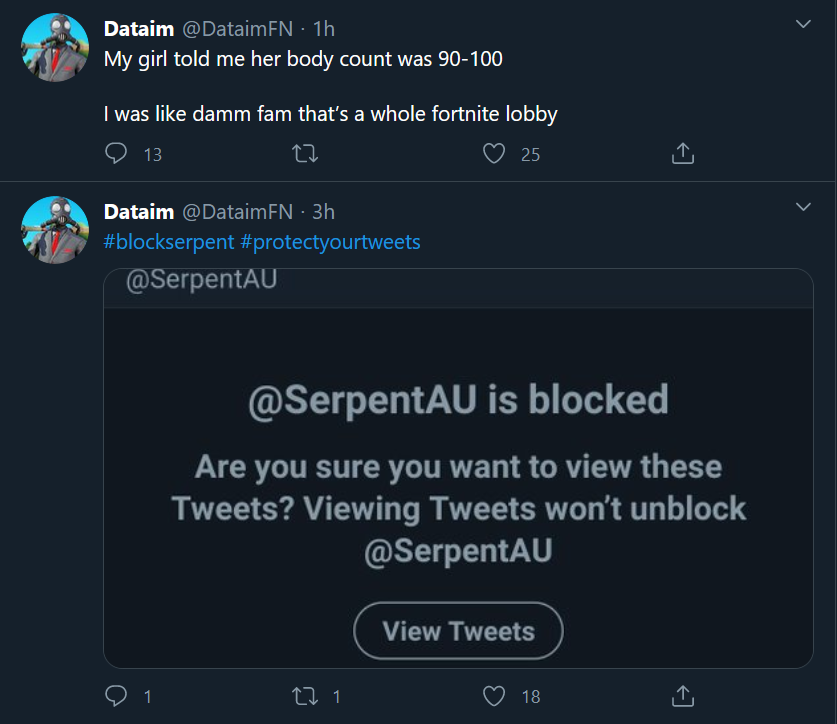
Task: Click the View Tweets button
Action: tap(458, 631)
